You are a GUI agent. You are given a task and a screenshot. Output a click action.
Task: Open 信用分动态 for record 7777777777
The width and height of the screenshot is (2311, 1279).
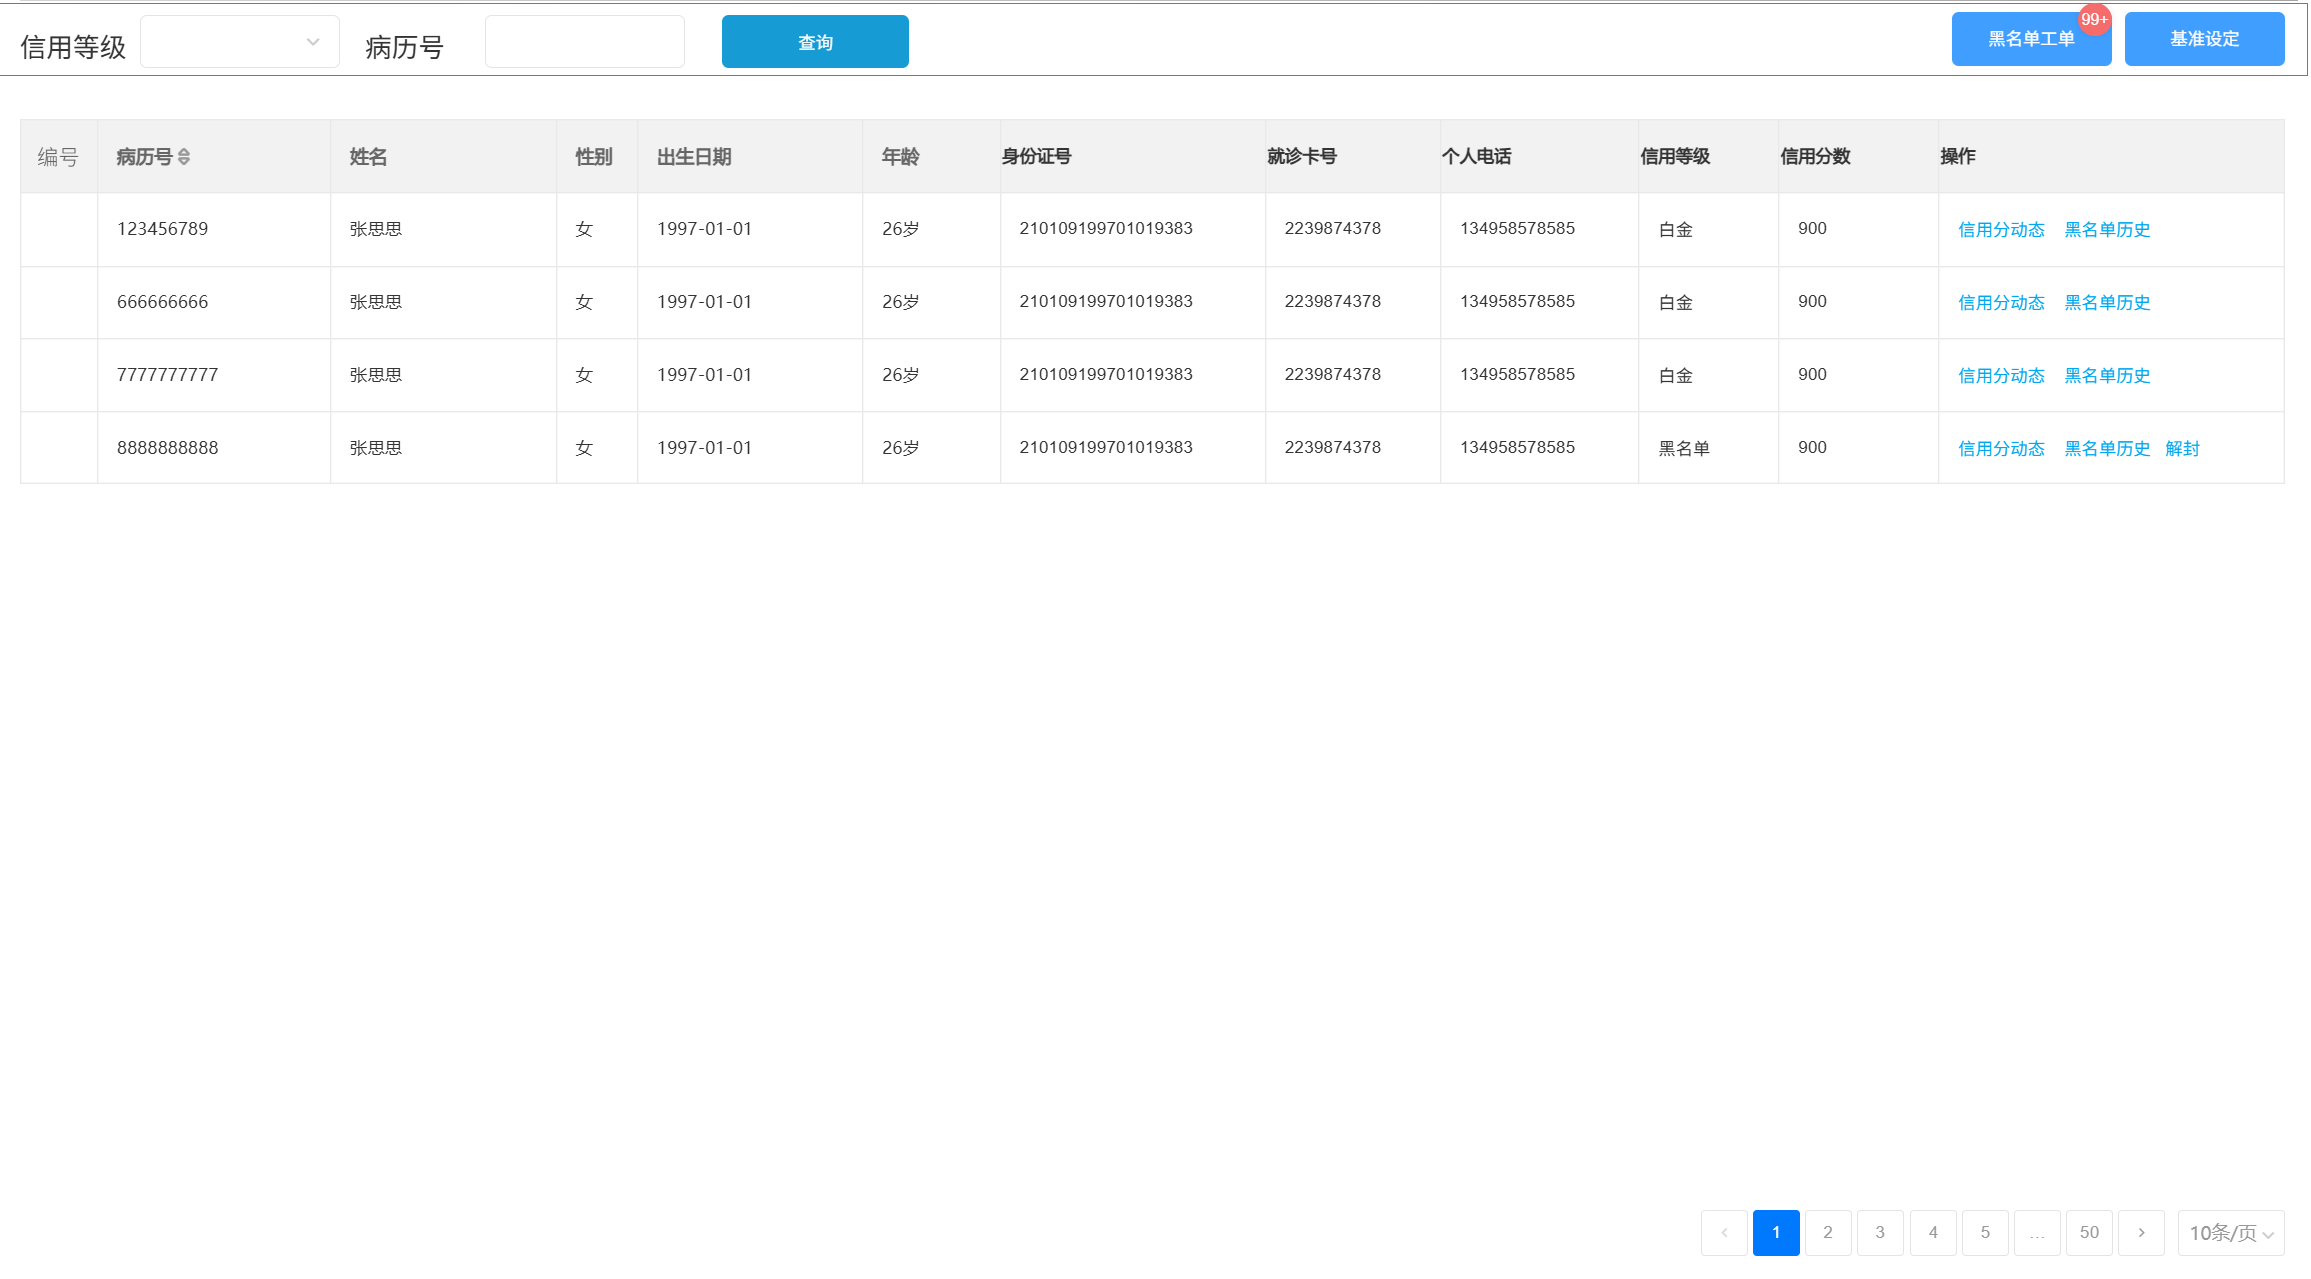pyautogui.click(x=2001, y=376)
